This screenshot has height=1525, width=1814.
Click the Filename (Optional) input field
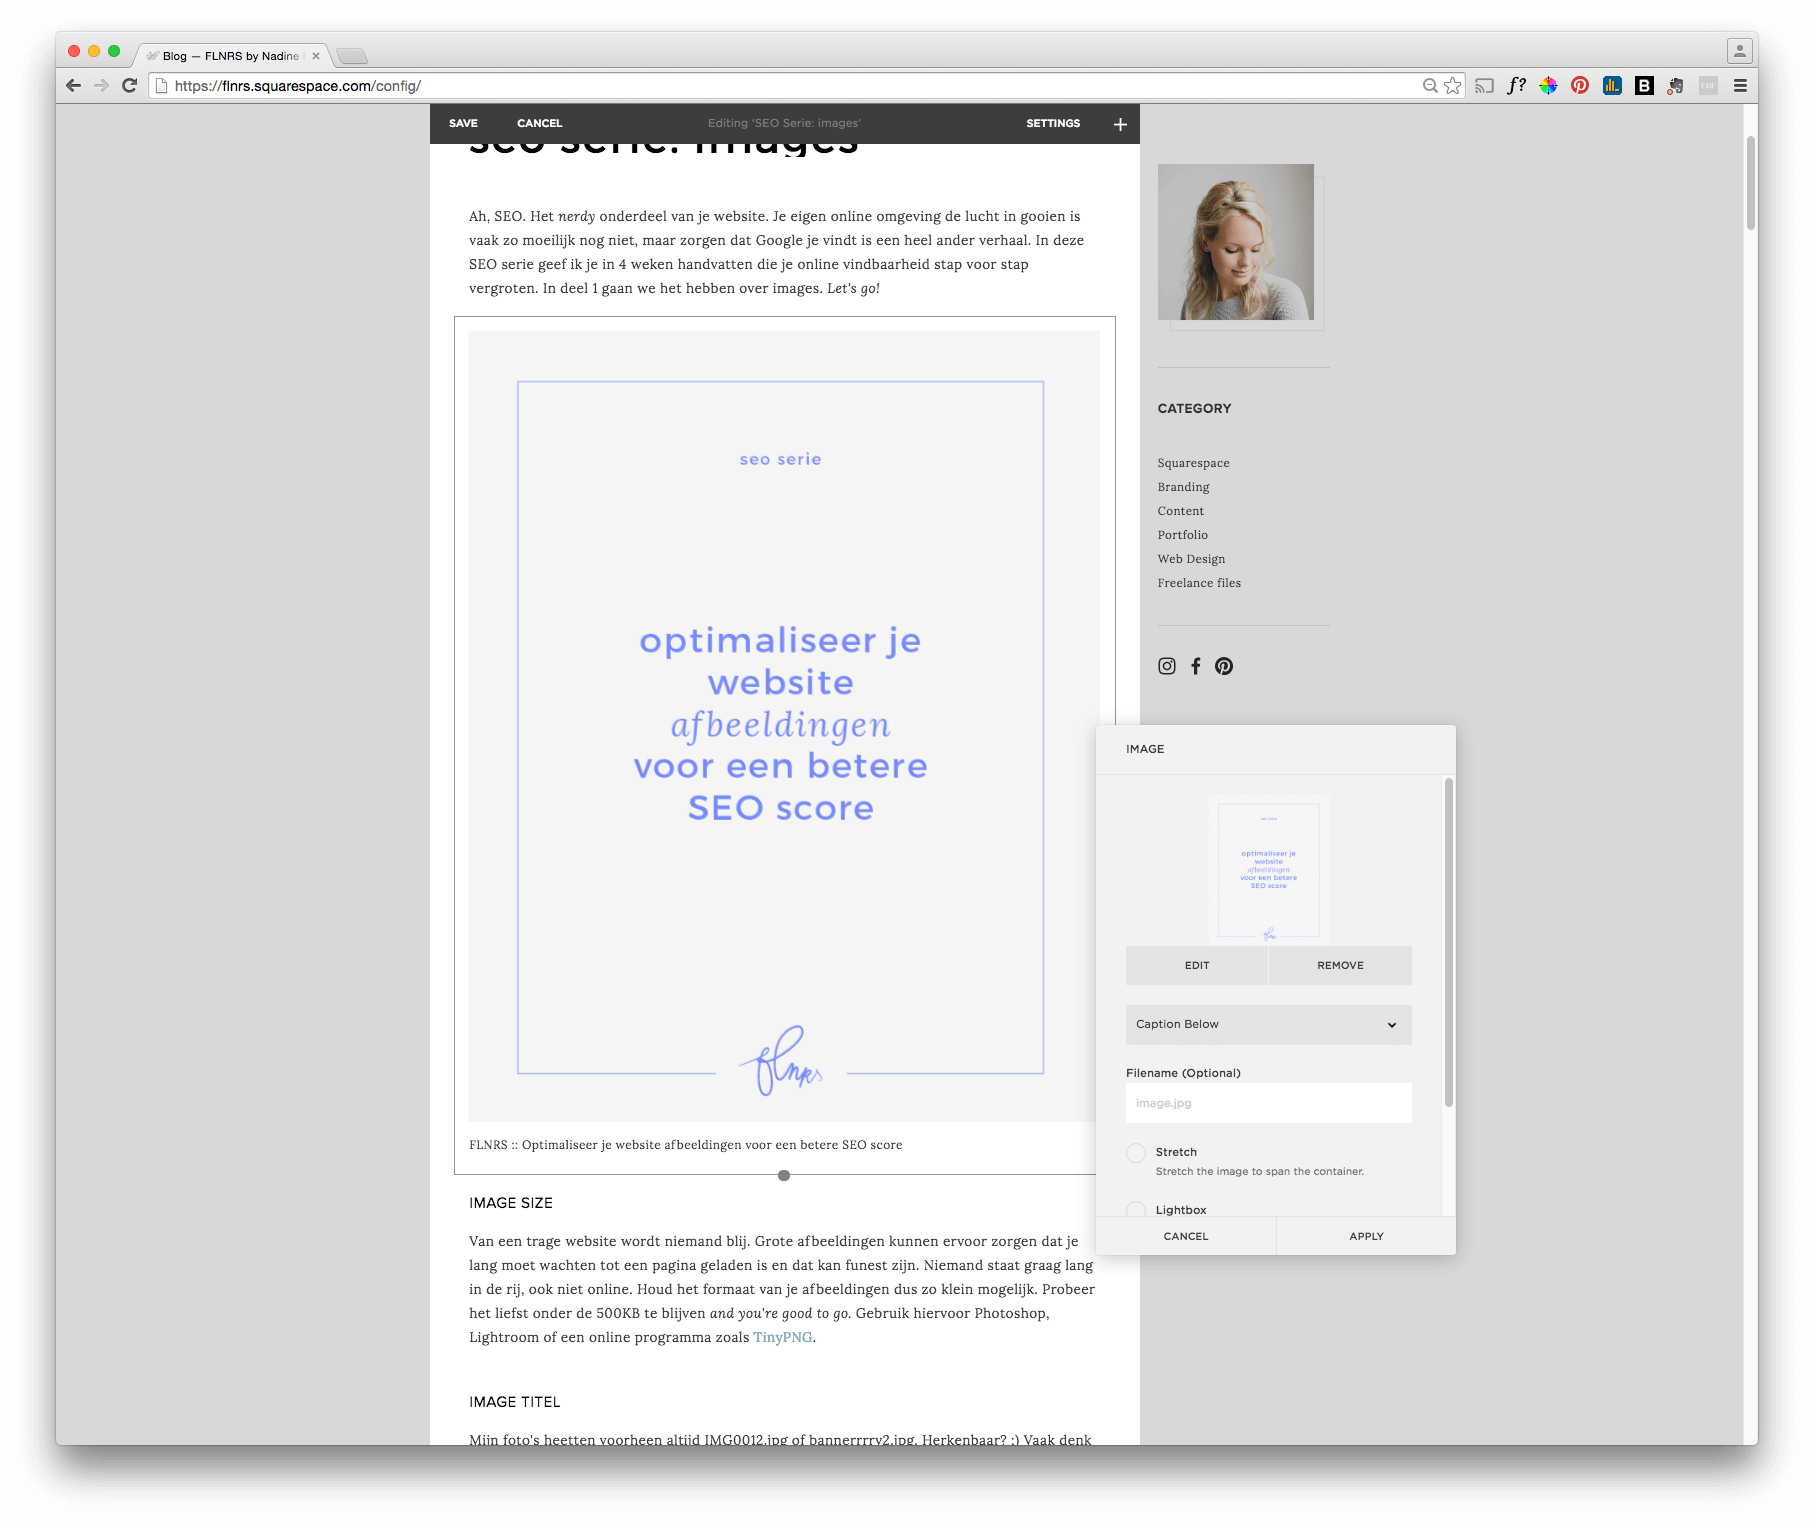click(x=1268, y=1103)
